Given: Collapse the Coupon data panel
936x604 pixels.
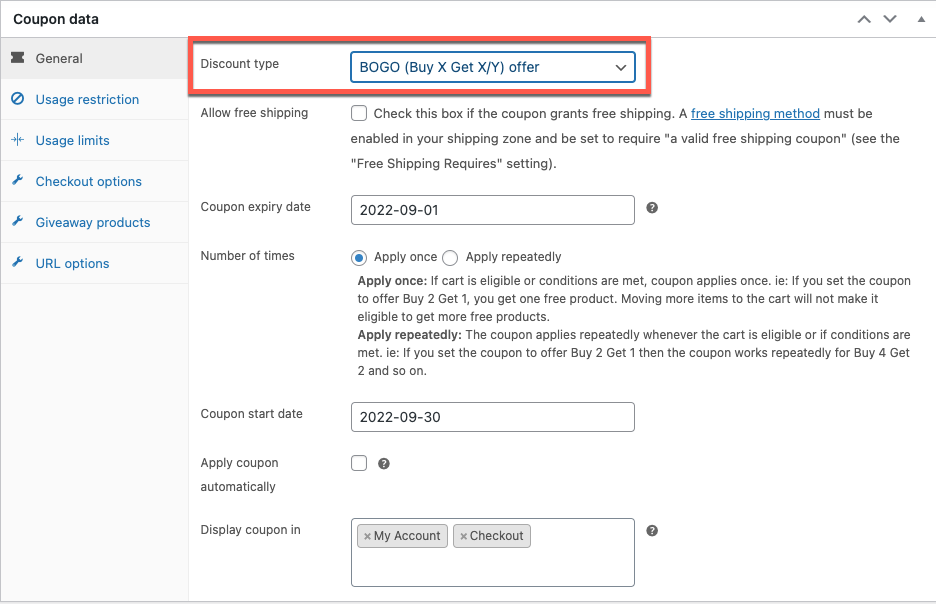Looking at the screenshot, I should (x=921, y=19).
